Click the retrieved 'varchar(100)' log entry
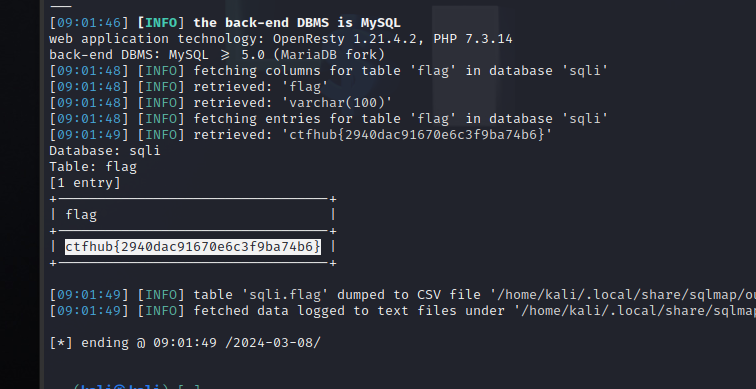Screen dimensions: 756x389 (x=293, y=103)
